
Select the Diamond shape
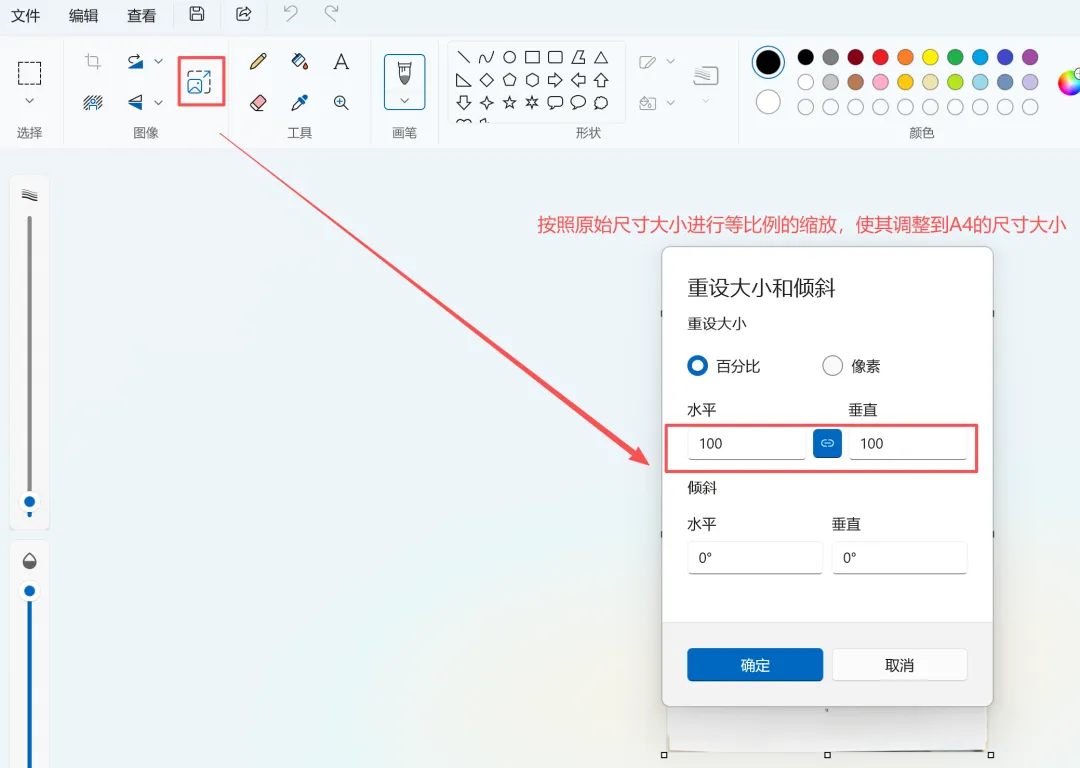pos(486,80)
